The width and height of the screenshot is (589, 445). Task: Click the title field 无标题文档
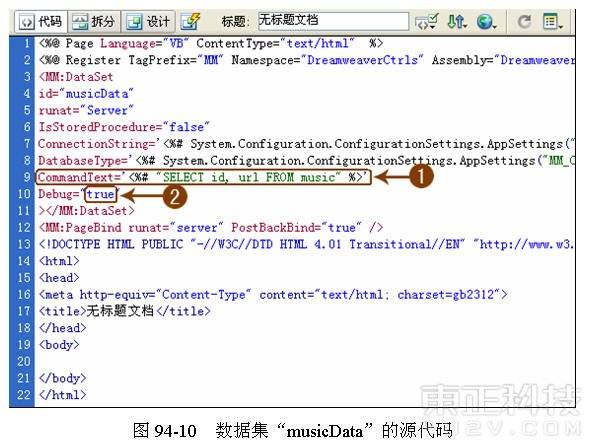333,20
